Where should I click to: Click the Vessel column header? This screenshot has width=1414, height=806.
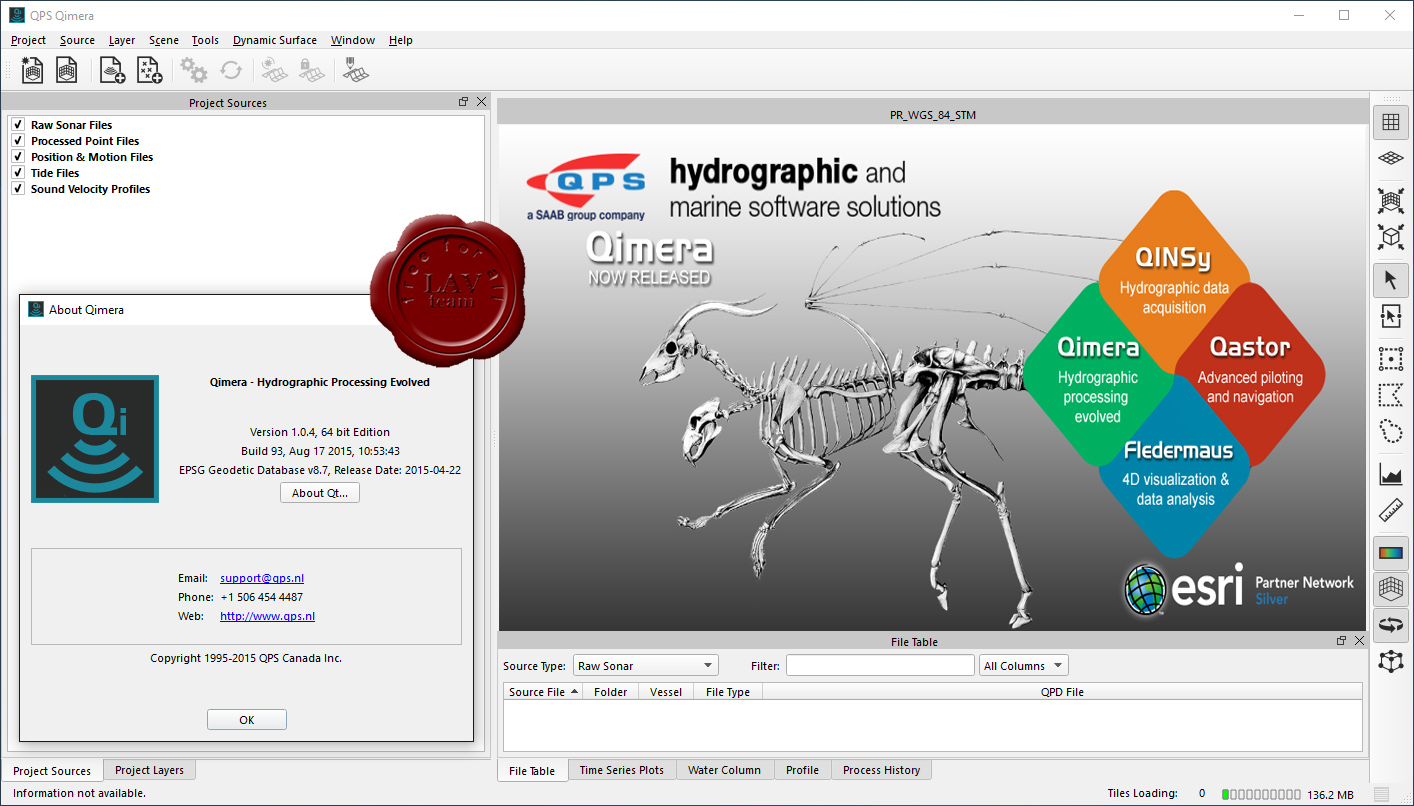pyautogui.click(x=666, y=691)
